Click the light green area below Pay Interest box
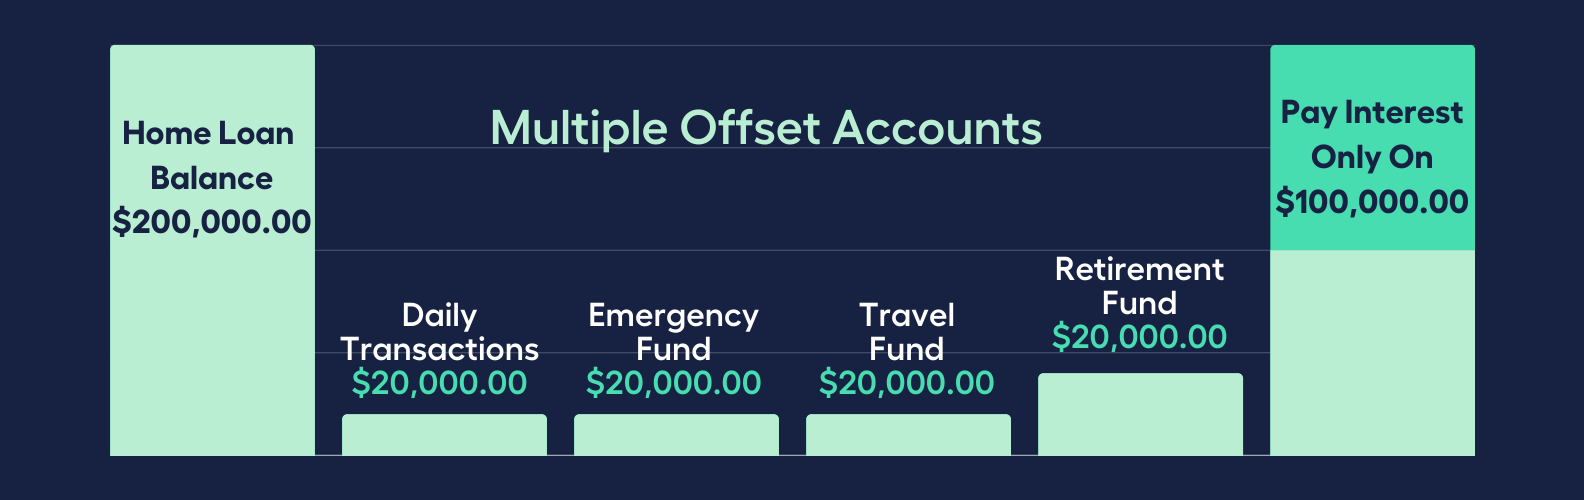The image size is (1584, 500). [1372, 353]
